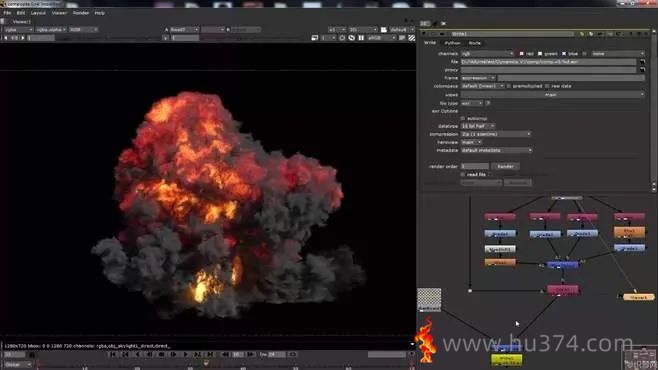This screenshot has width=658, height=370.
Task: Toggle the blue channel checkbox
Action: coord(564,54)
